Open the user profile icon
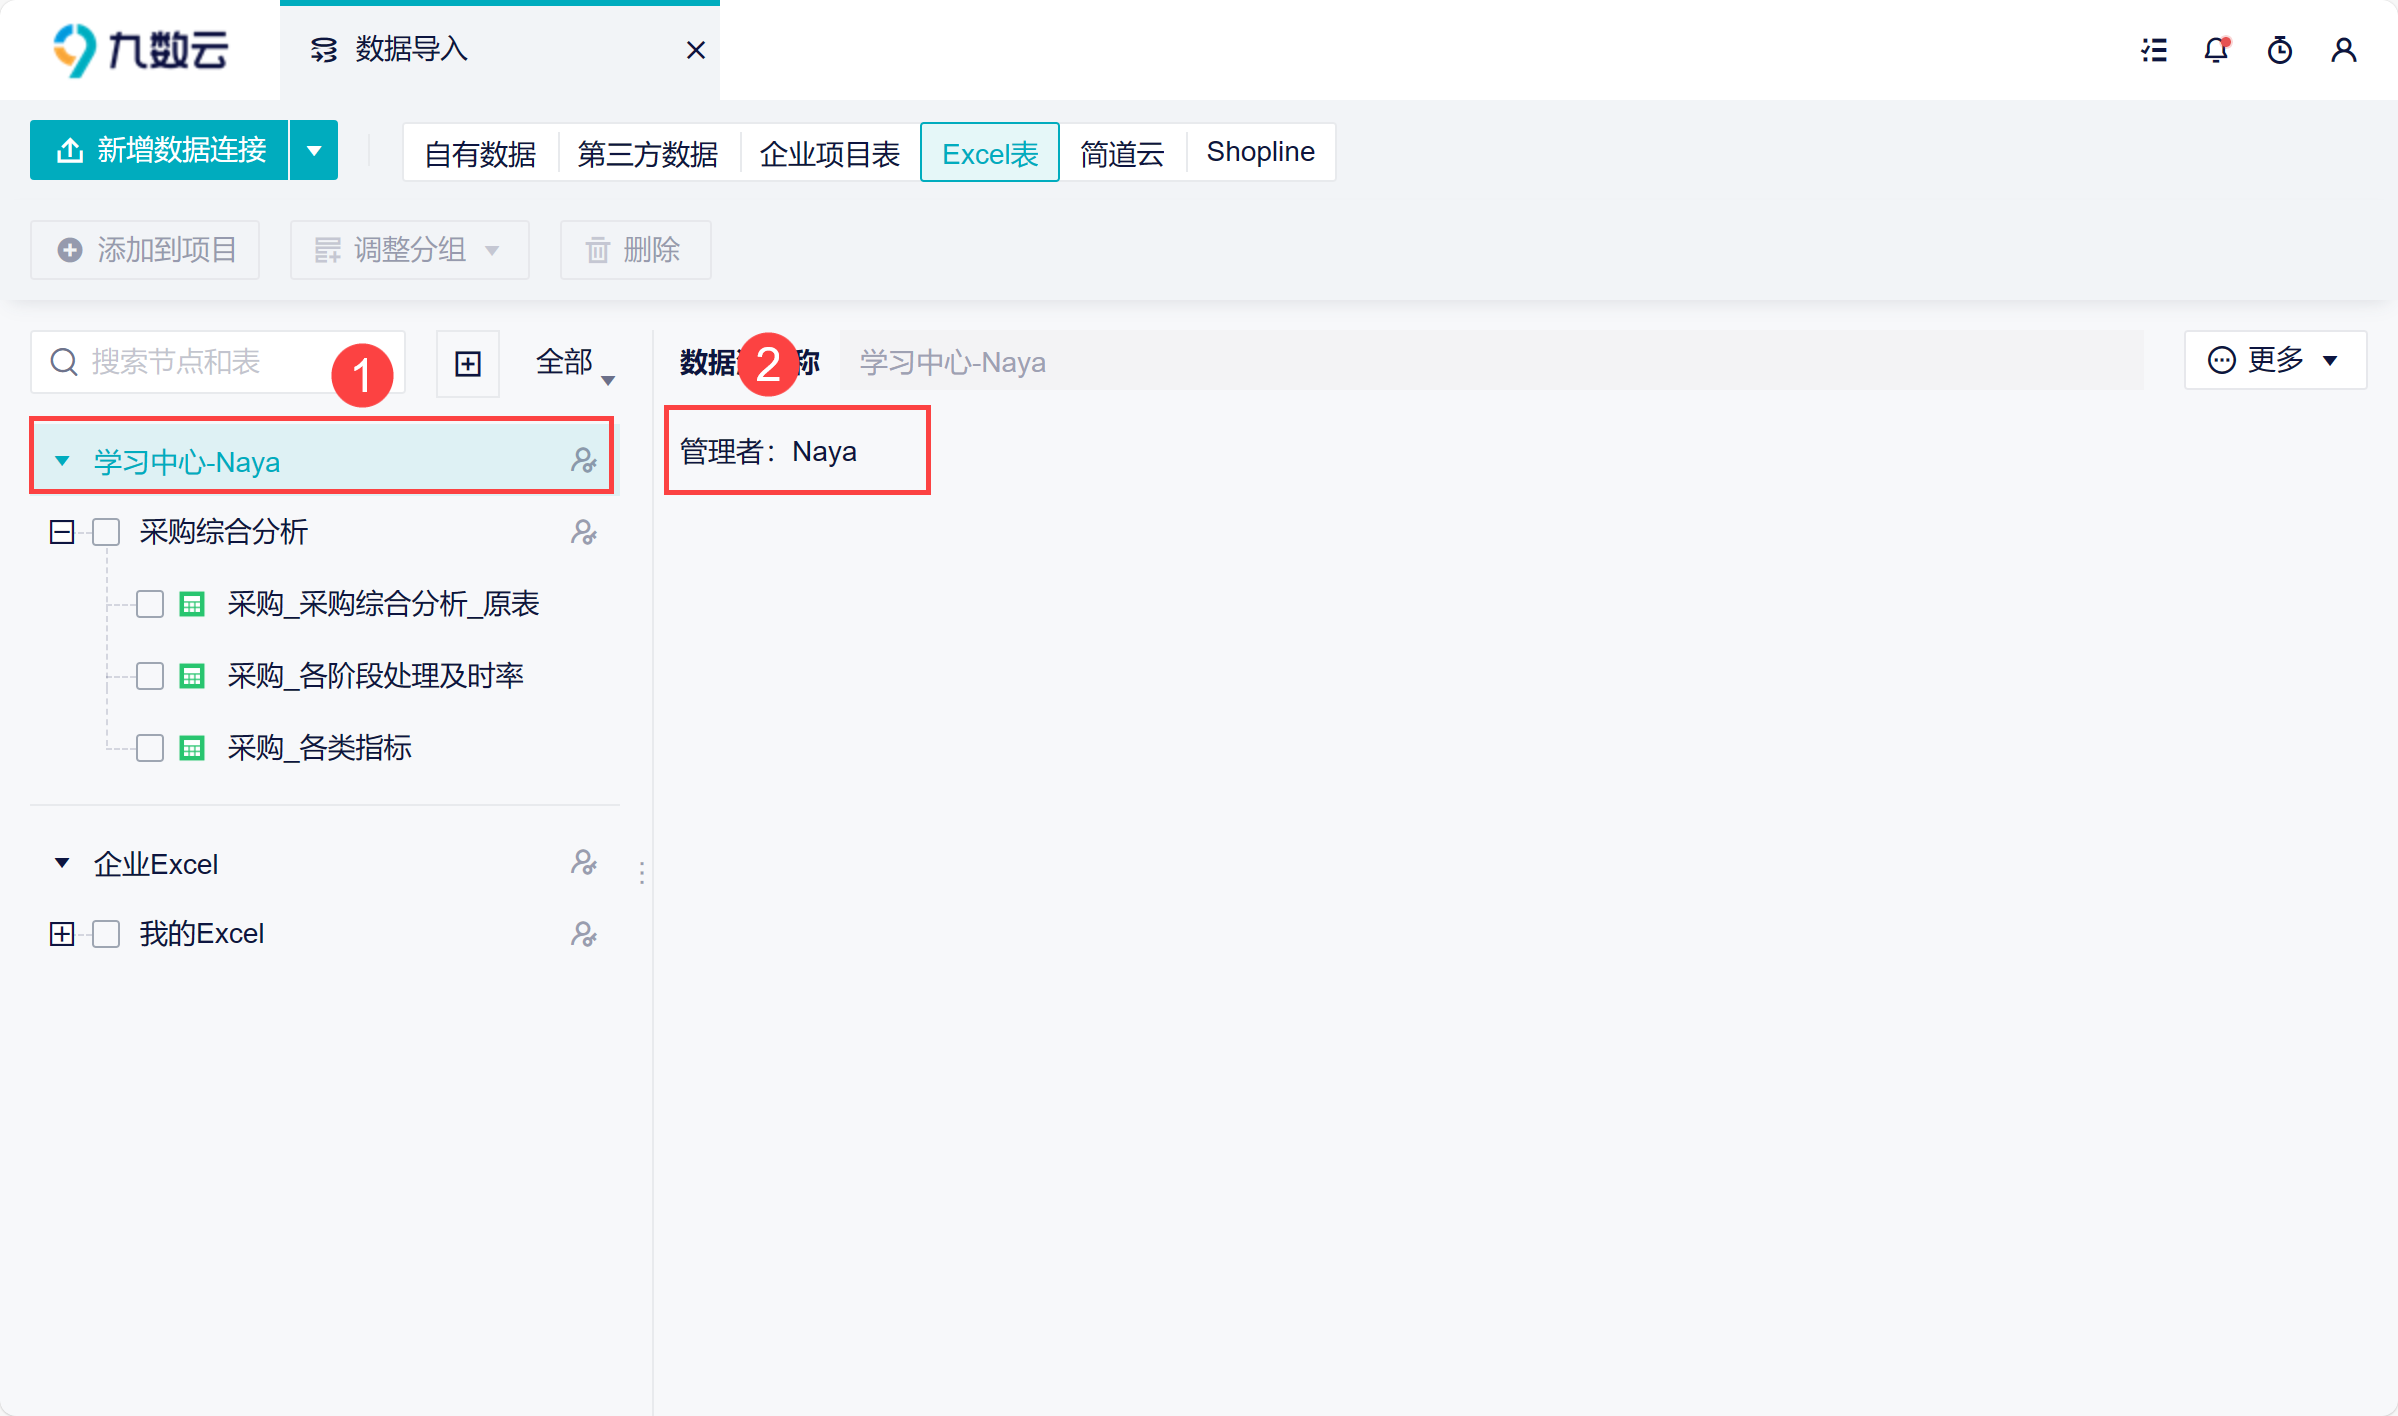The height and width of the screenshot is (1416, 2398). pos(2343,50)
